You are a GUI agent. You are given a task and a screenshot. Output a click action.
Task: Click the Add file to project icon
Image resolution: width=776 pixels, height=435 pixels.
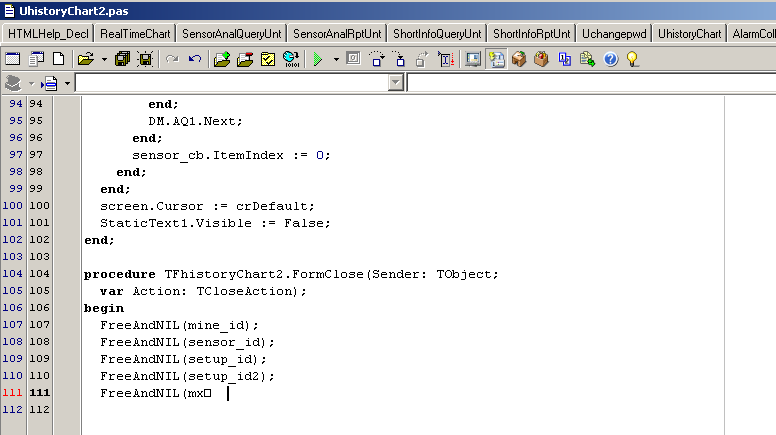point(222,59)
